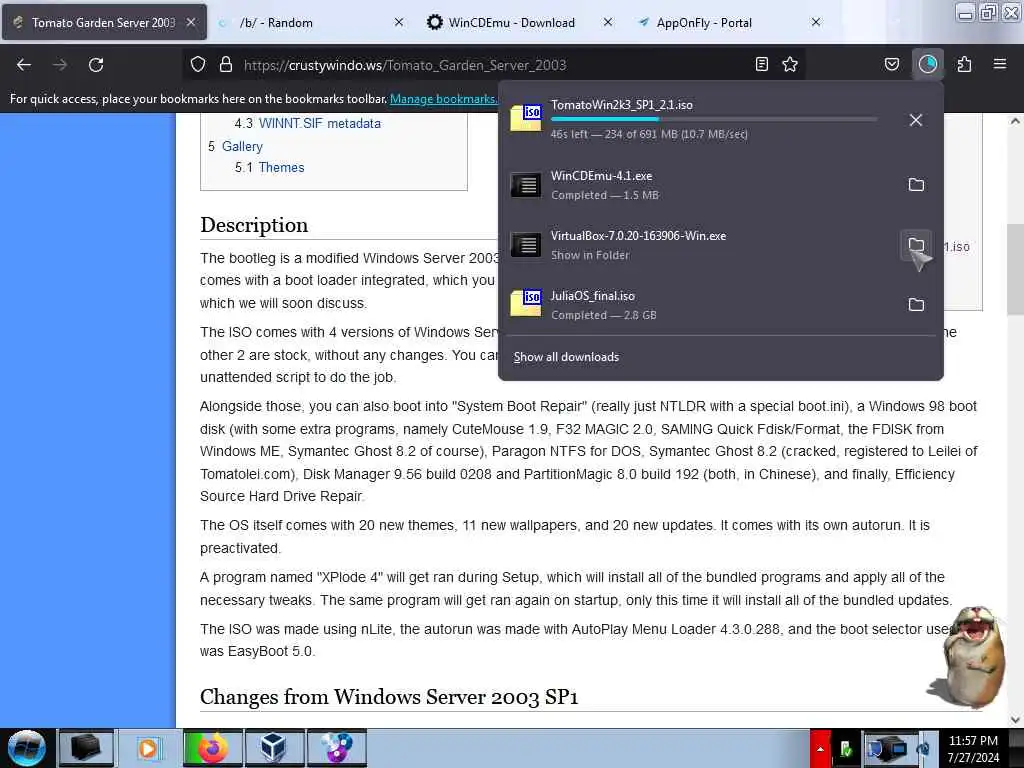Close the AppOnFly - Portal tab
The image size is (1024, 768).
coord(816,22)
